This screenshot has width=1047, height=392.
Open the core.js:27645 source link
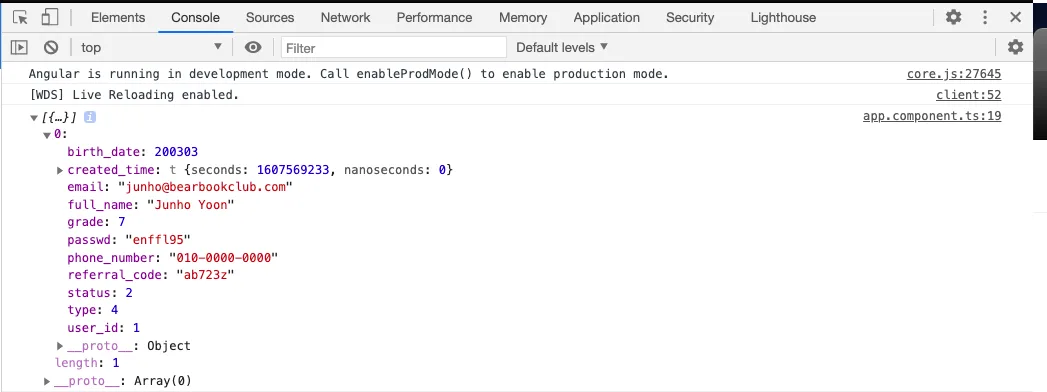click(x=954, y=74)
